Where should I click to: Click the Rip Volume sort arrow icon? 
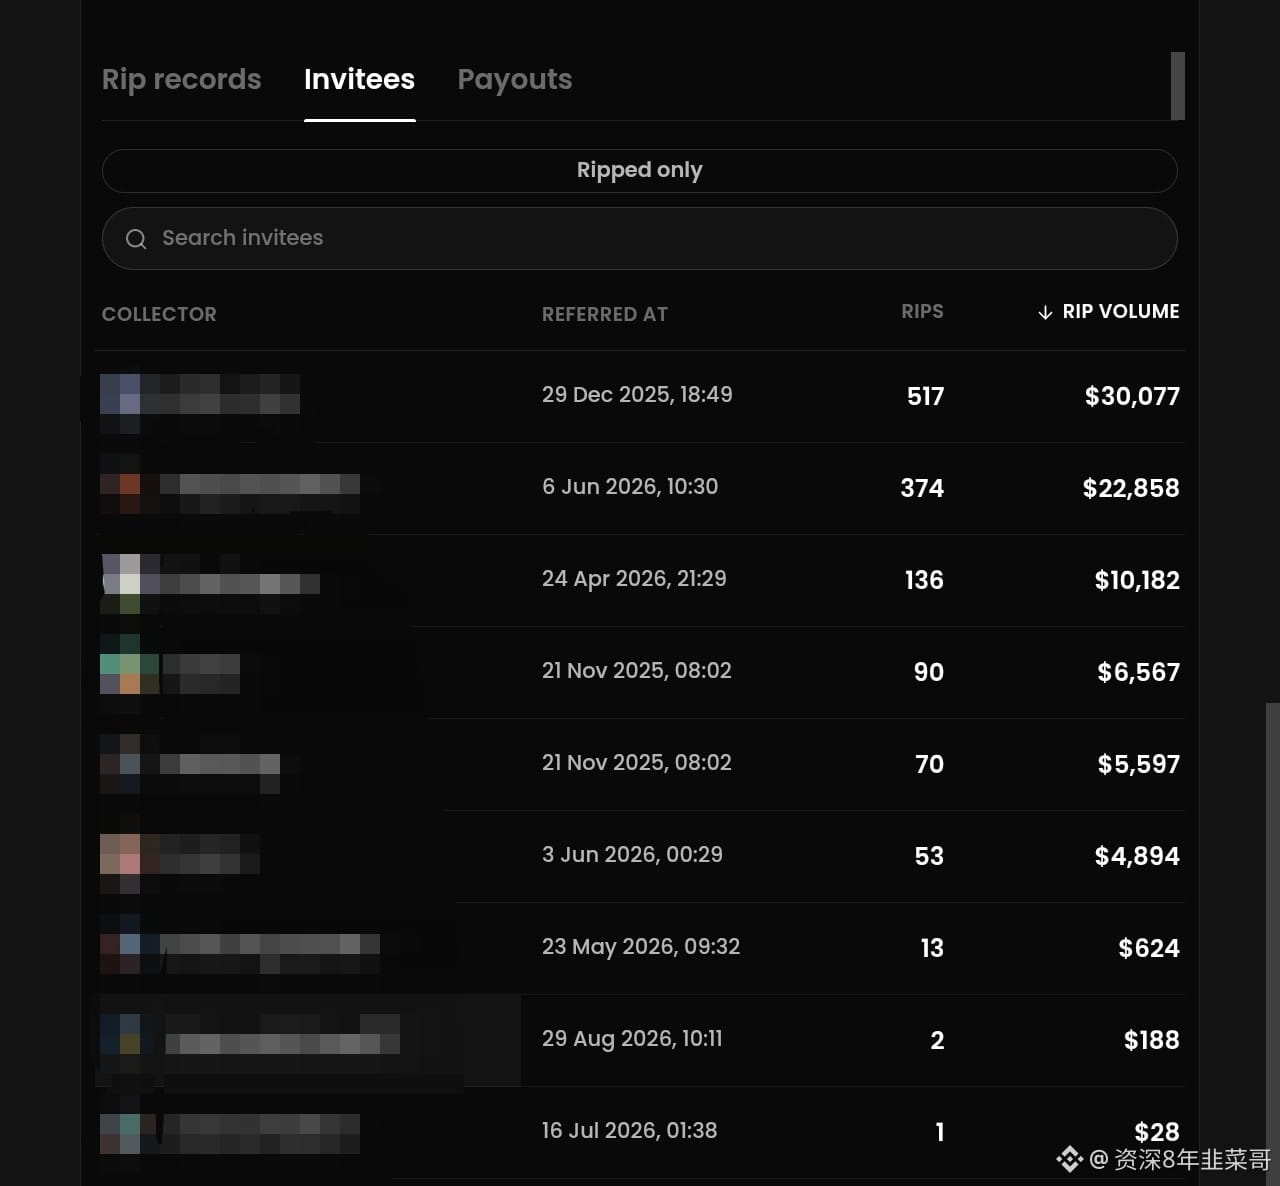click(x=1045, y=313)
